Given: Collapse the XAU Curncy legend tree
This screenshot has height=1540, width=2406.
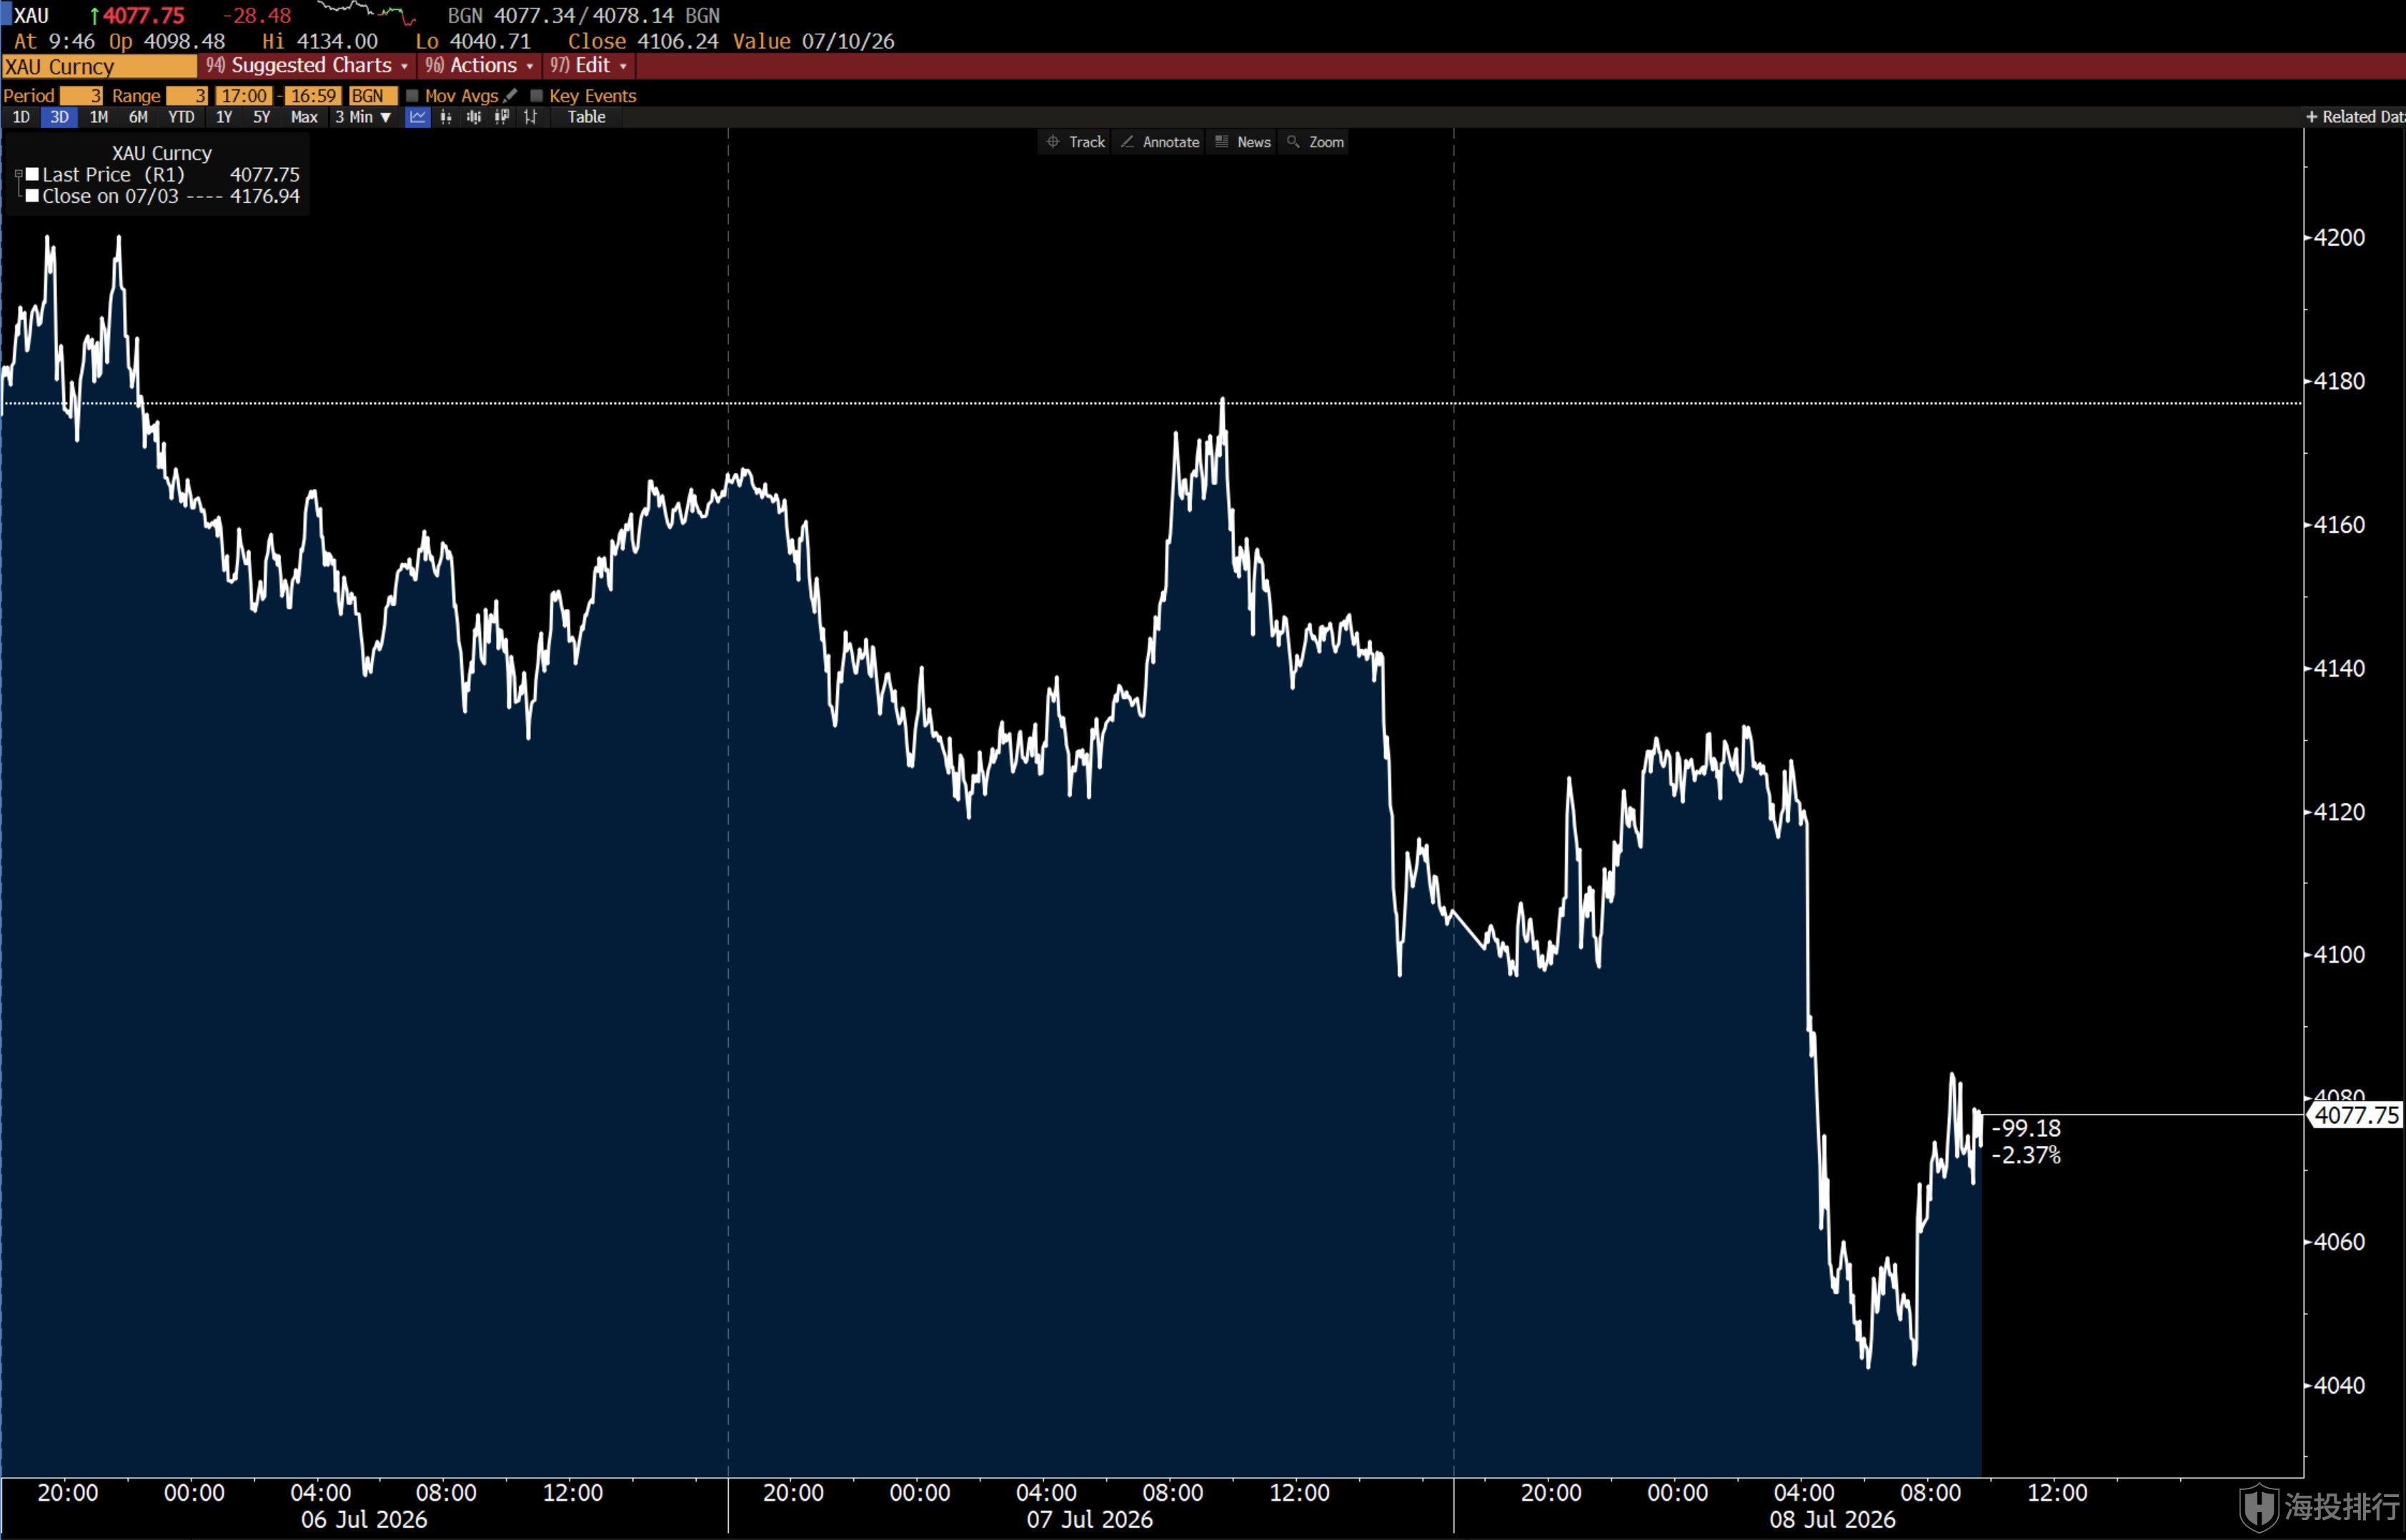Looking at the screenshot, I should [x=18, y=174].
